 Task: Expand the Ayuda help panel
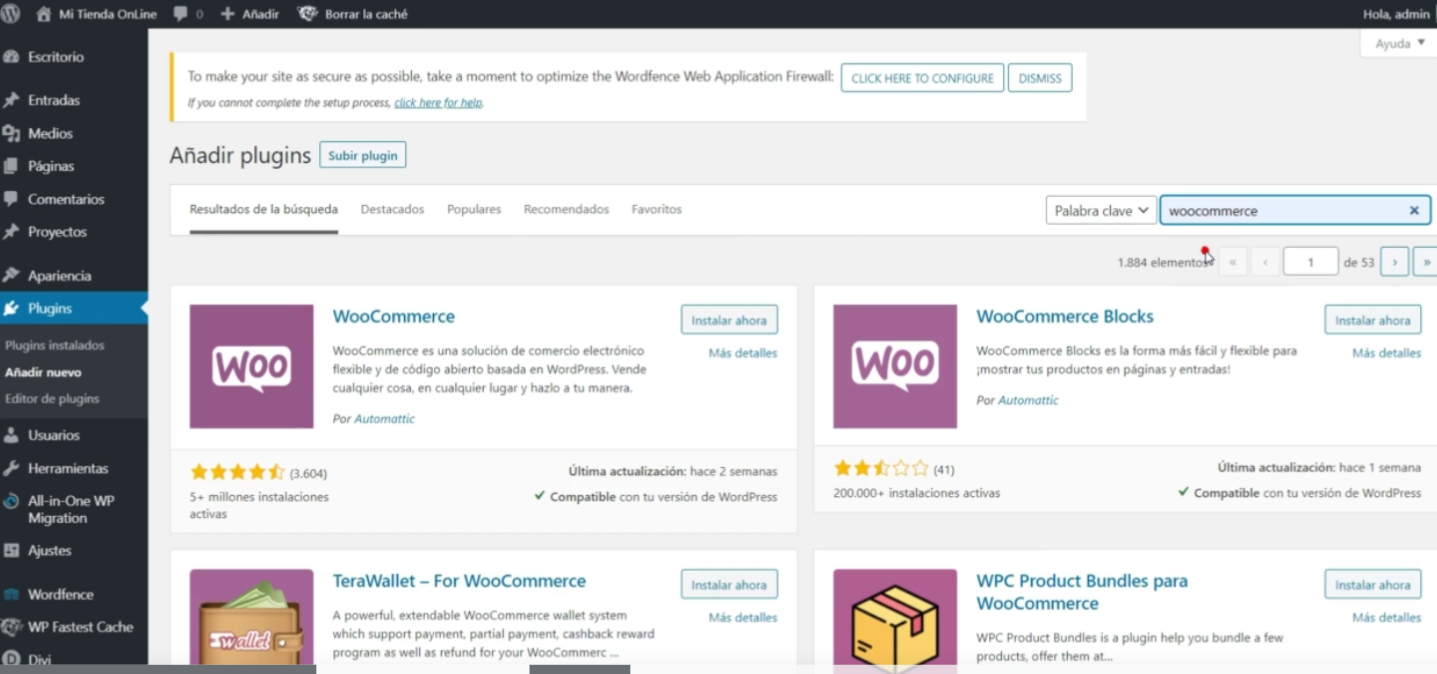[x=1399, y=43]
